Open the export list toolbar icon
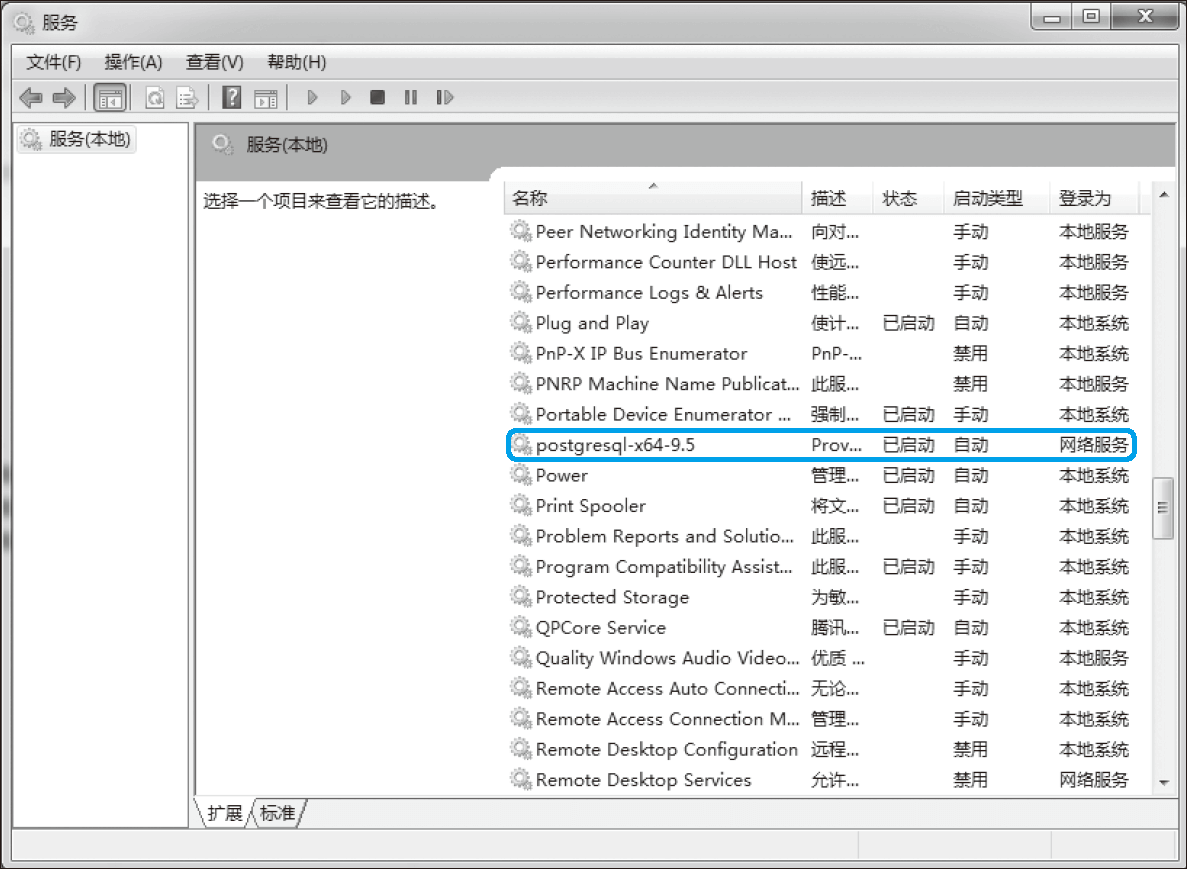 pos(186,96)
